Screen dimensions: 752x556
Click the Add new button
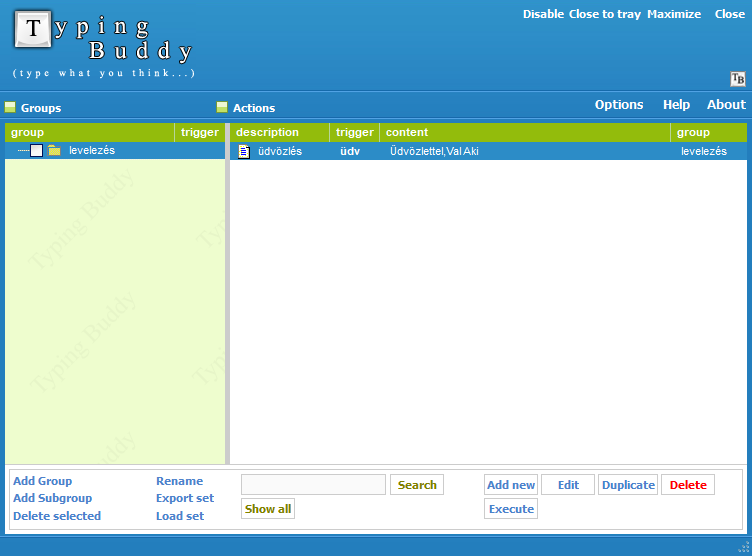tap(511, 485)
